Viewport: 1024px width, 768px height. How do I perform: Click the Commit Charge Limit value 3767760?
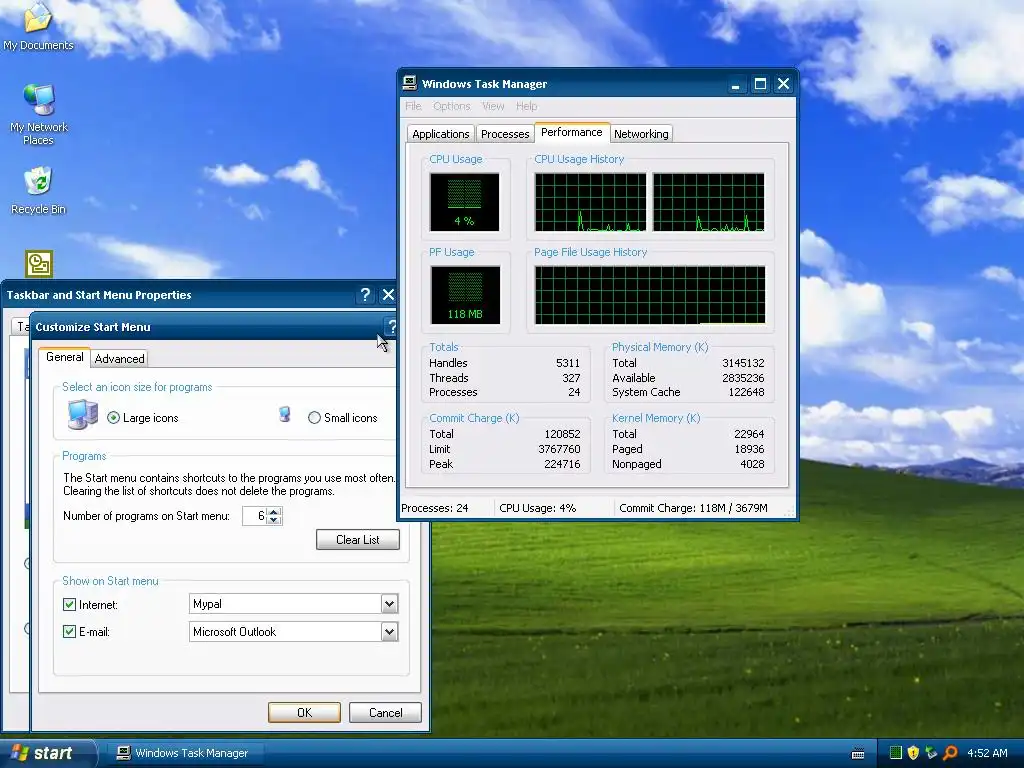pos(559,449)
